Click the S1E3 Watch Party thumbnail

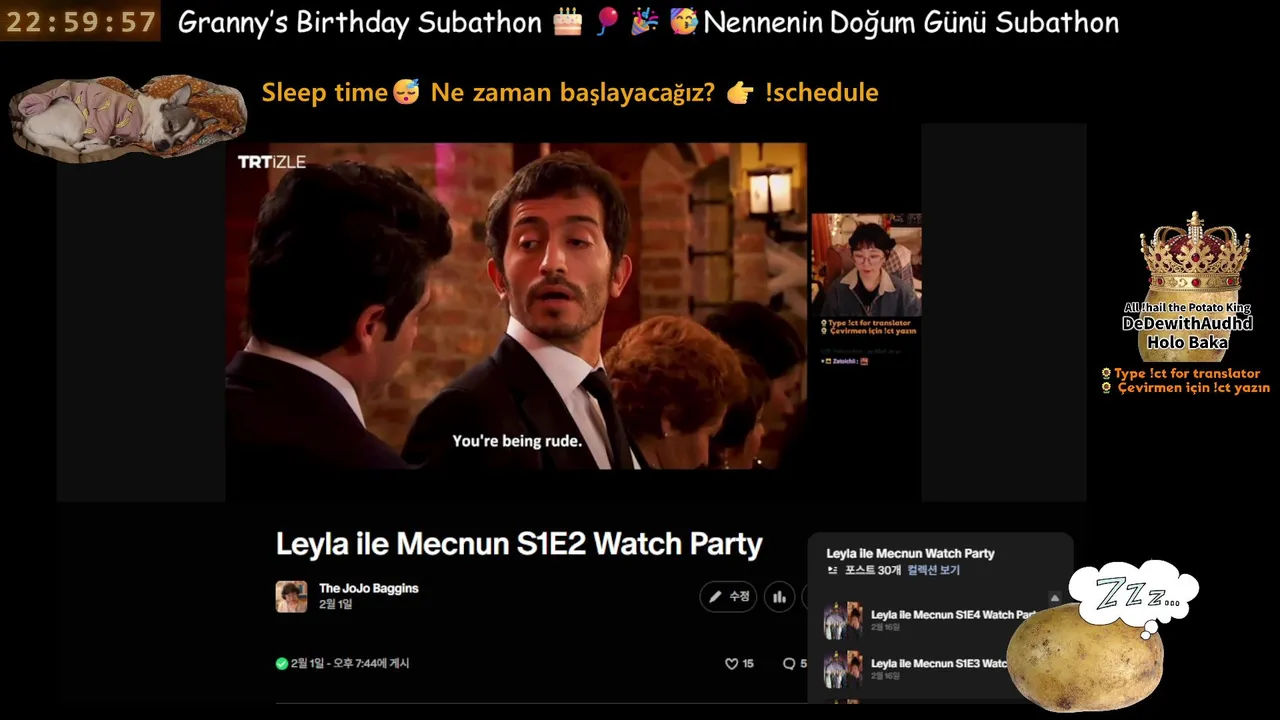(x=843, y=669)
